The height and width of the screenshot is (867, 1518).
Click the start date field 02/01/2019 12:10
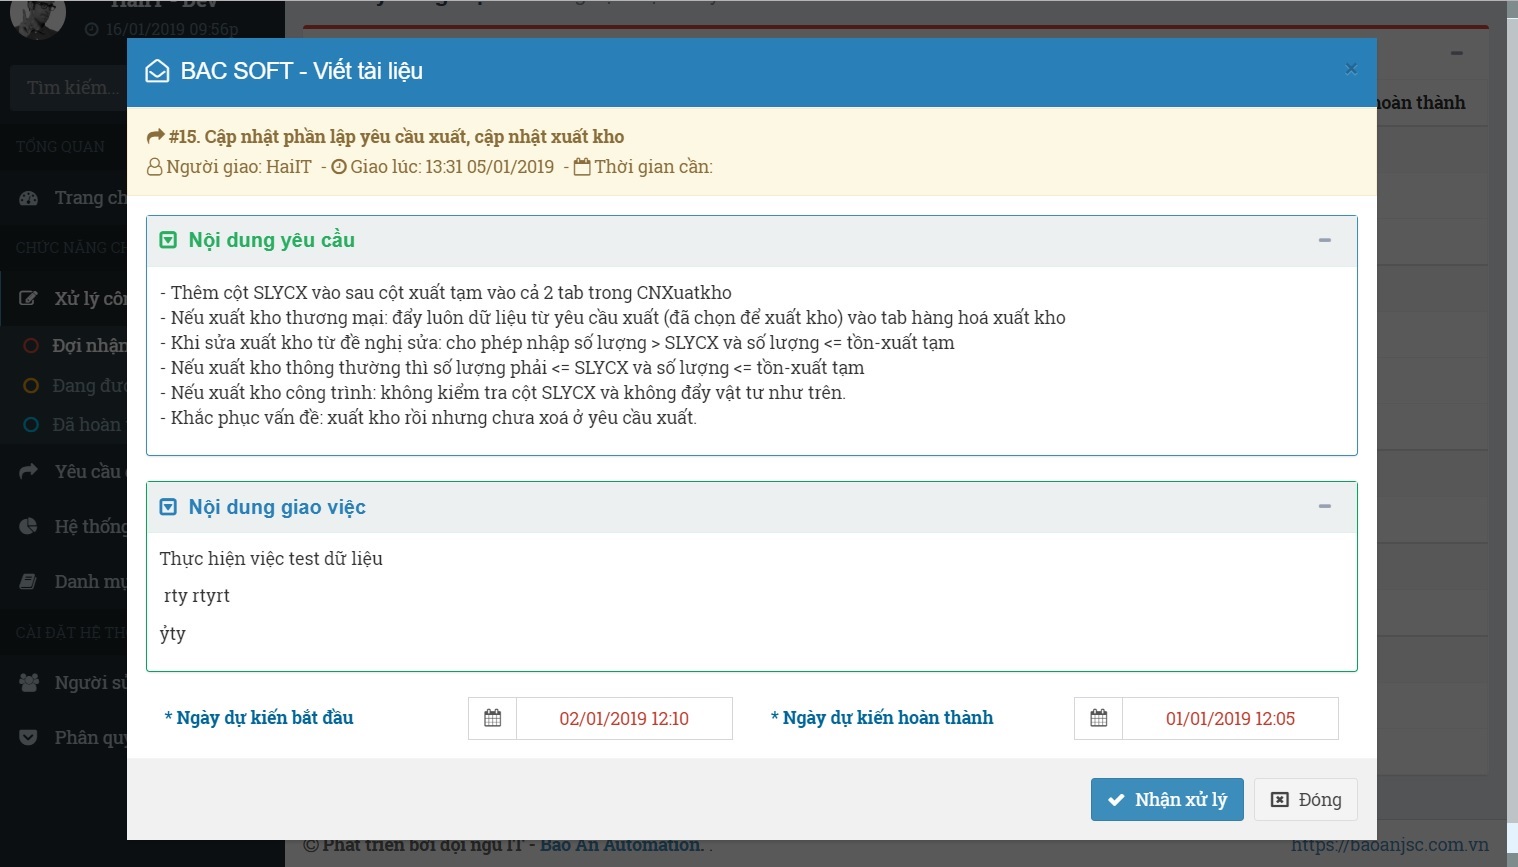click(x=624, y=718)
